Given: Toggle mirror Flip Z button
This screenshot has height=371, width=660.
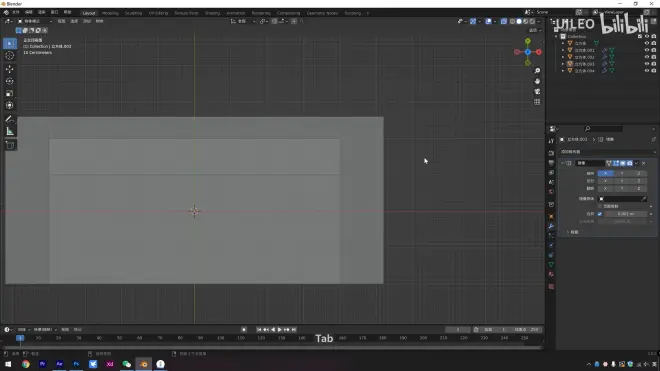Looking at the screenshot, I should point(639,189).
